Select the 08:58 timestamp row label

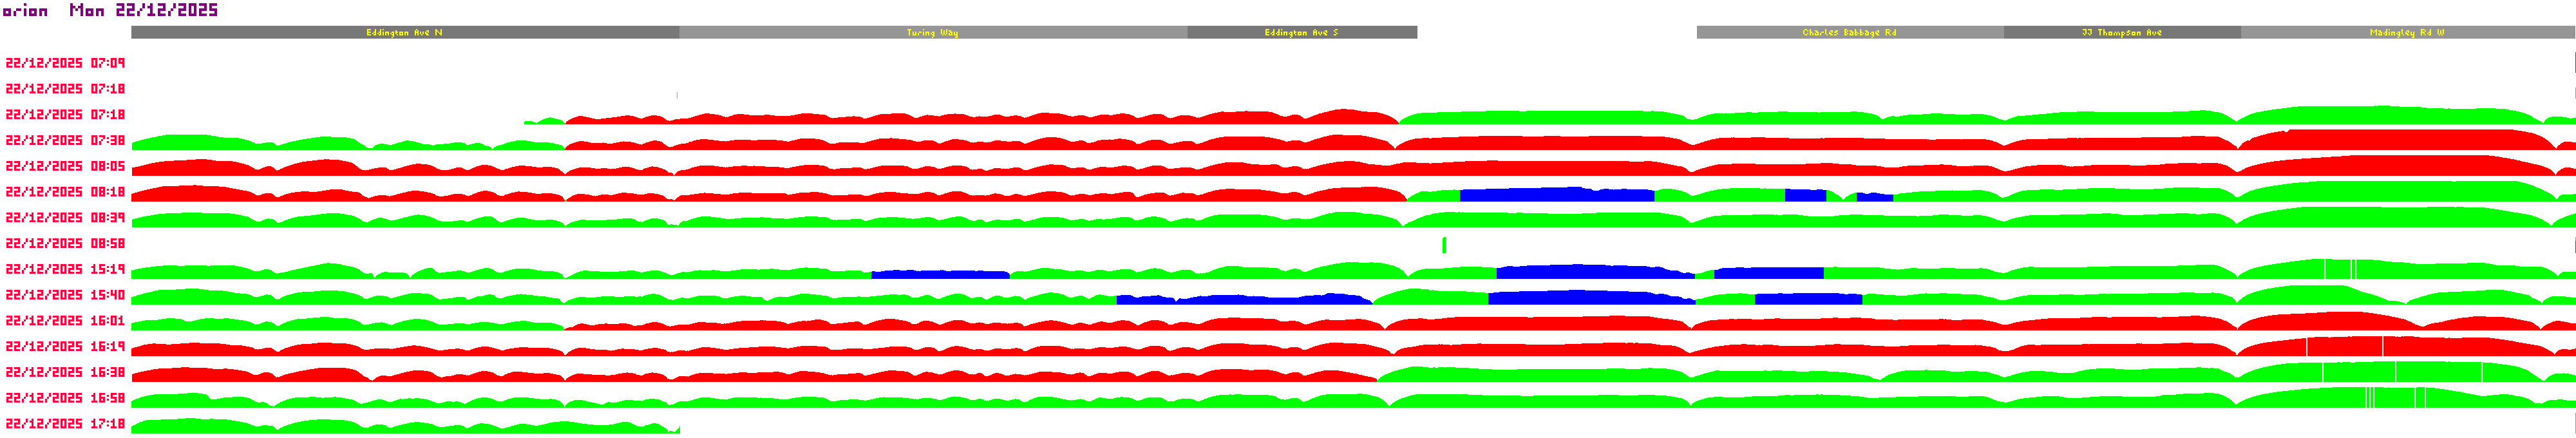point(65,244)
